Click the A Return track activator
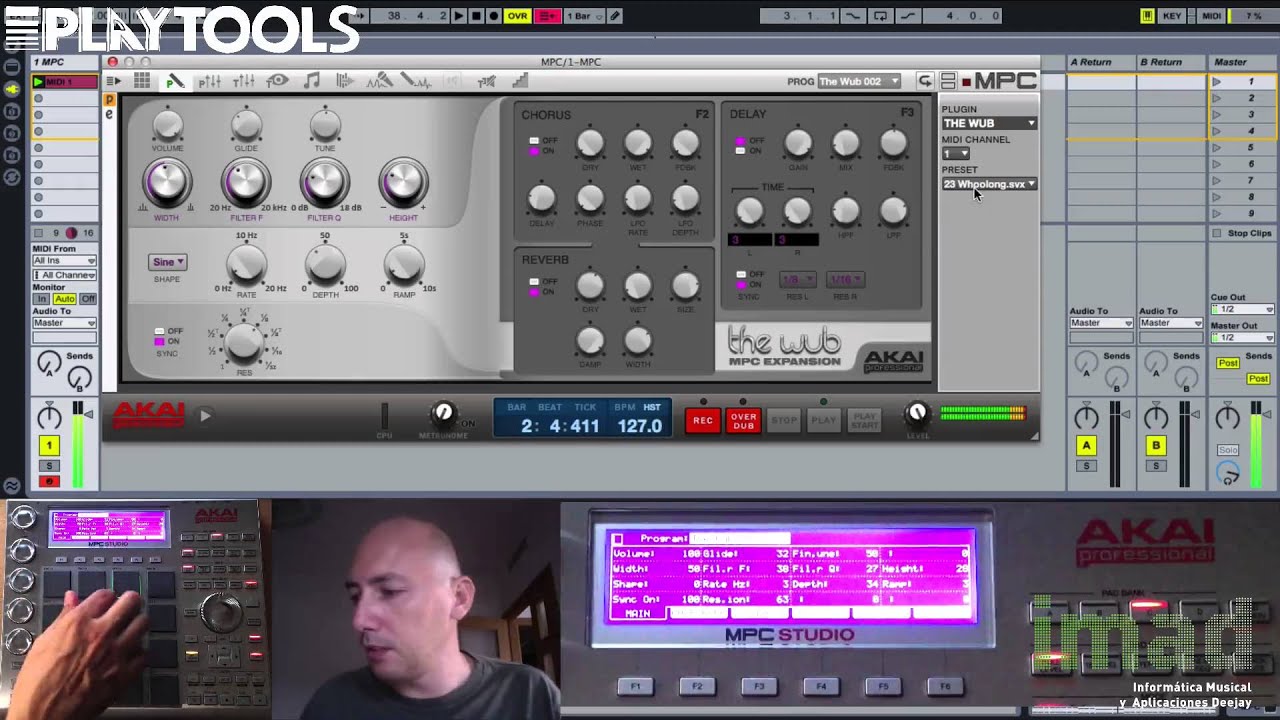Image resolution: width=1280 pixels, height=720 pixels. pyautogui.click(x=1086, y=446)
